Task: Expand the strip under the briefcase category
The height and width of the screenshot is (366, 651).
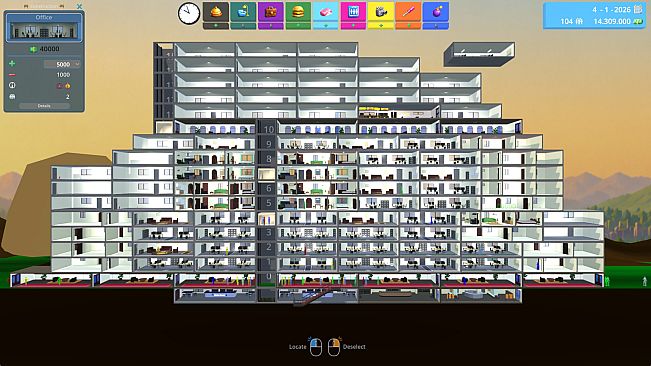Action: [x=271, y=26]
